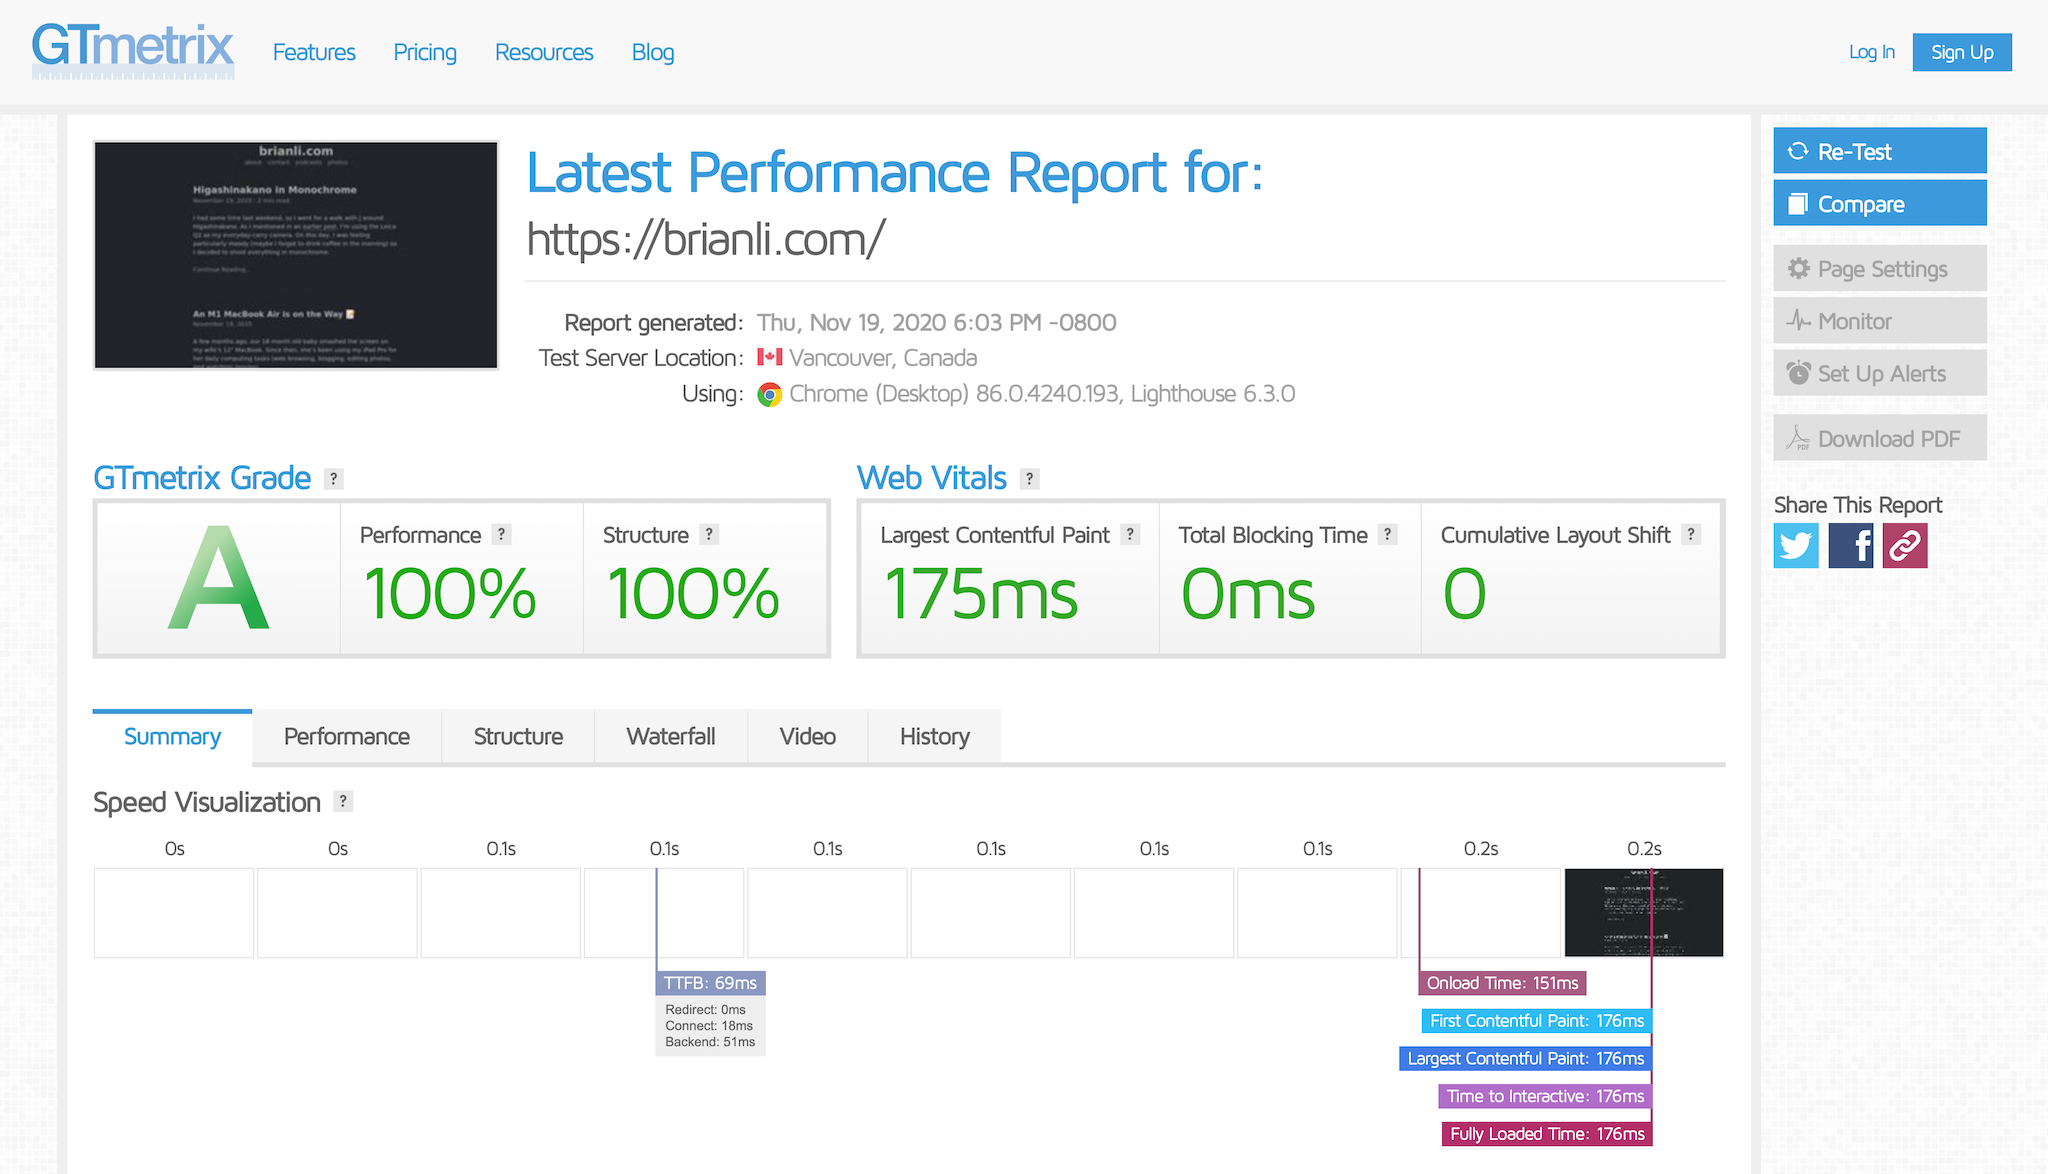Image resolution: width=2048 pixels, height=1174 pixels.
Task: Click the Sign Up button
Action: 1962,52
